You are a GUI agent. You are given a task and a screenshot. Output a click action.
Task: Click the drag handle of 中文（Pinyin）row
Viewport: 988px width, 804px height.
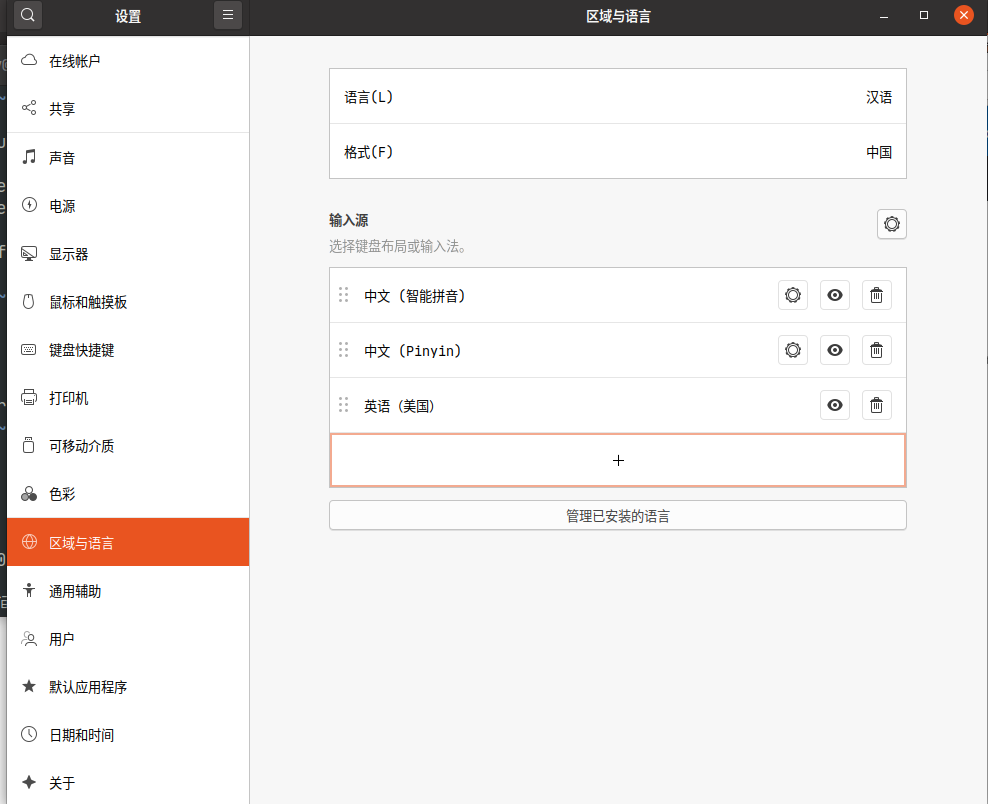(343, 350)
